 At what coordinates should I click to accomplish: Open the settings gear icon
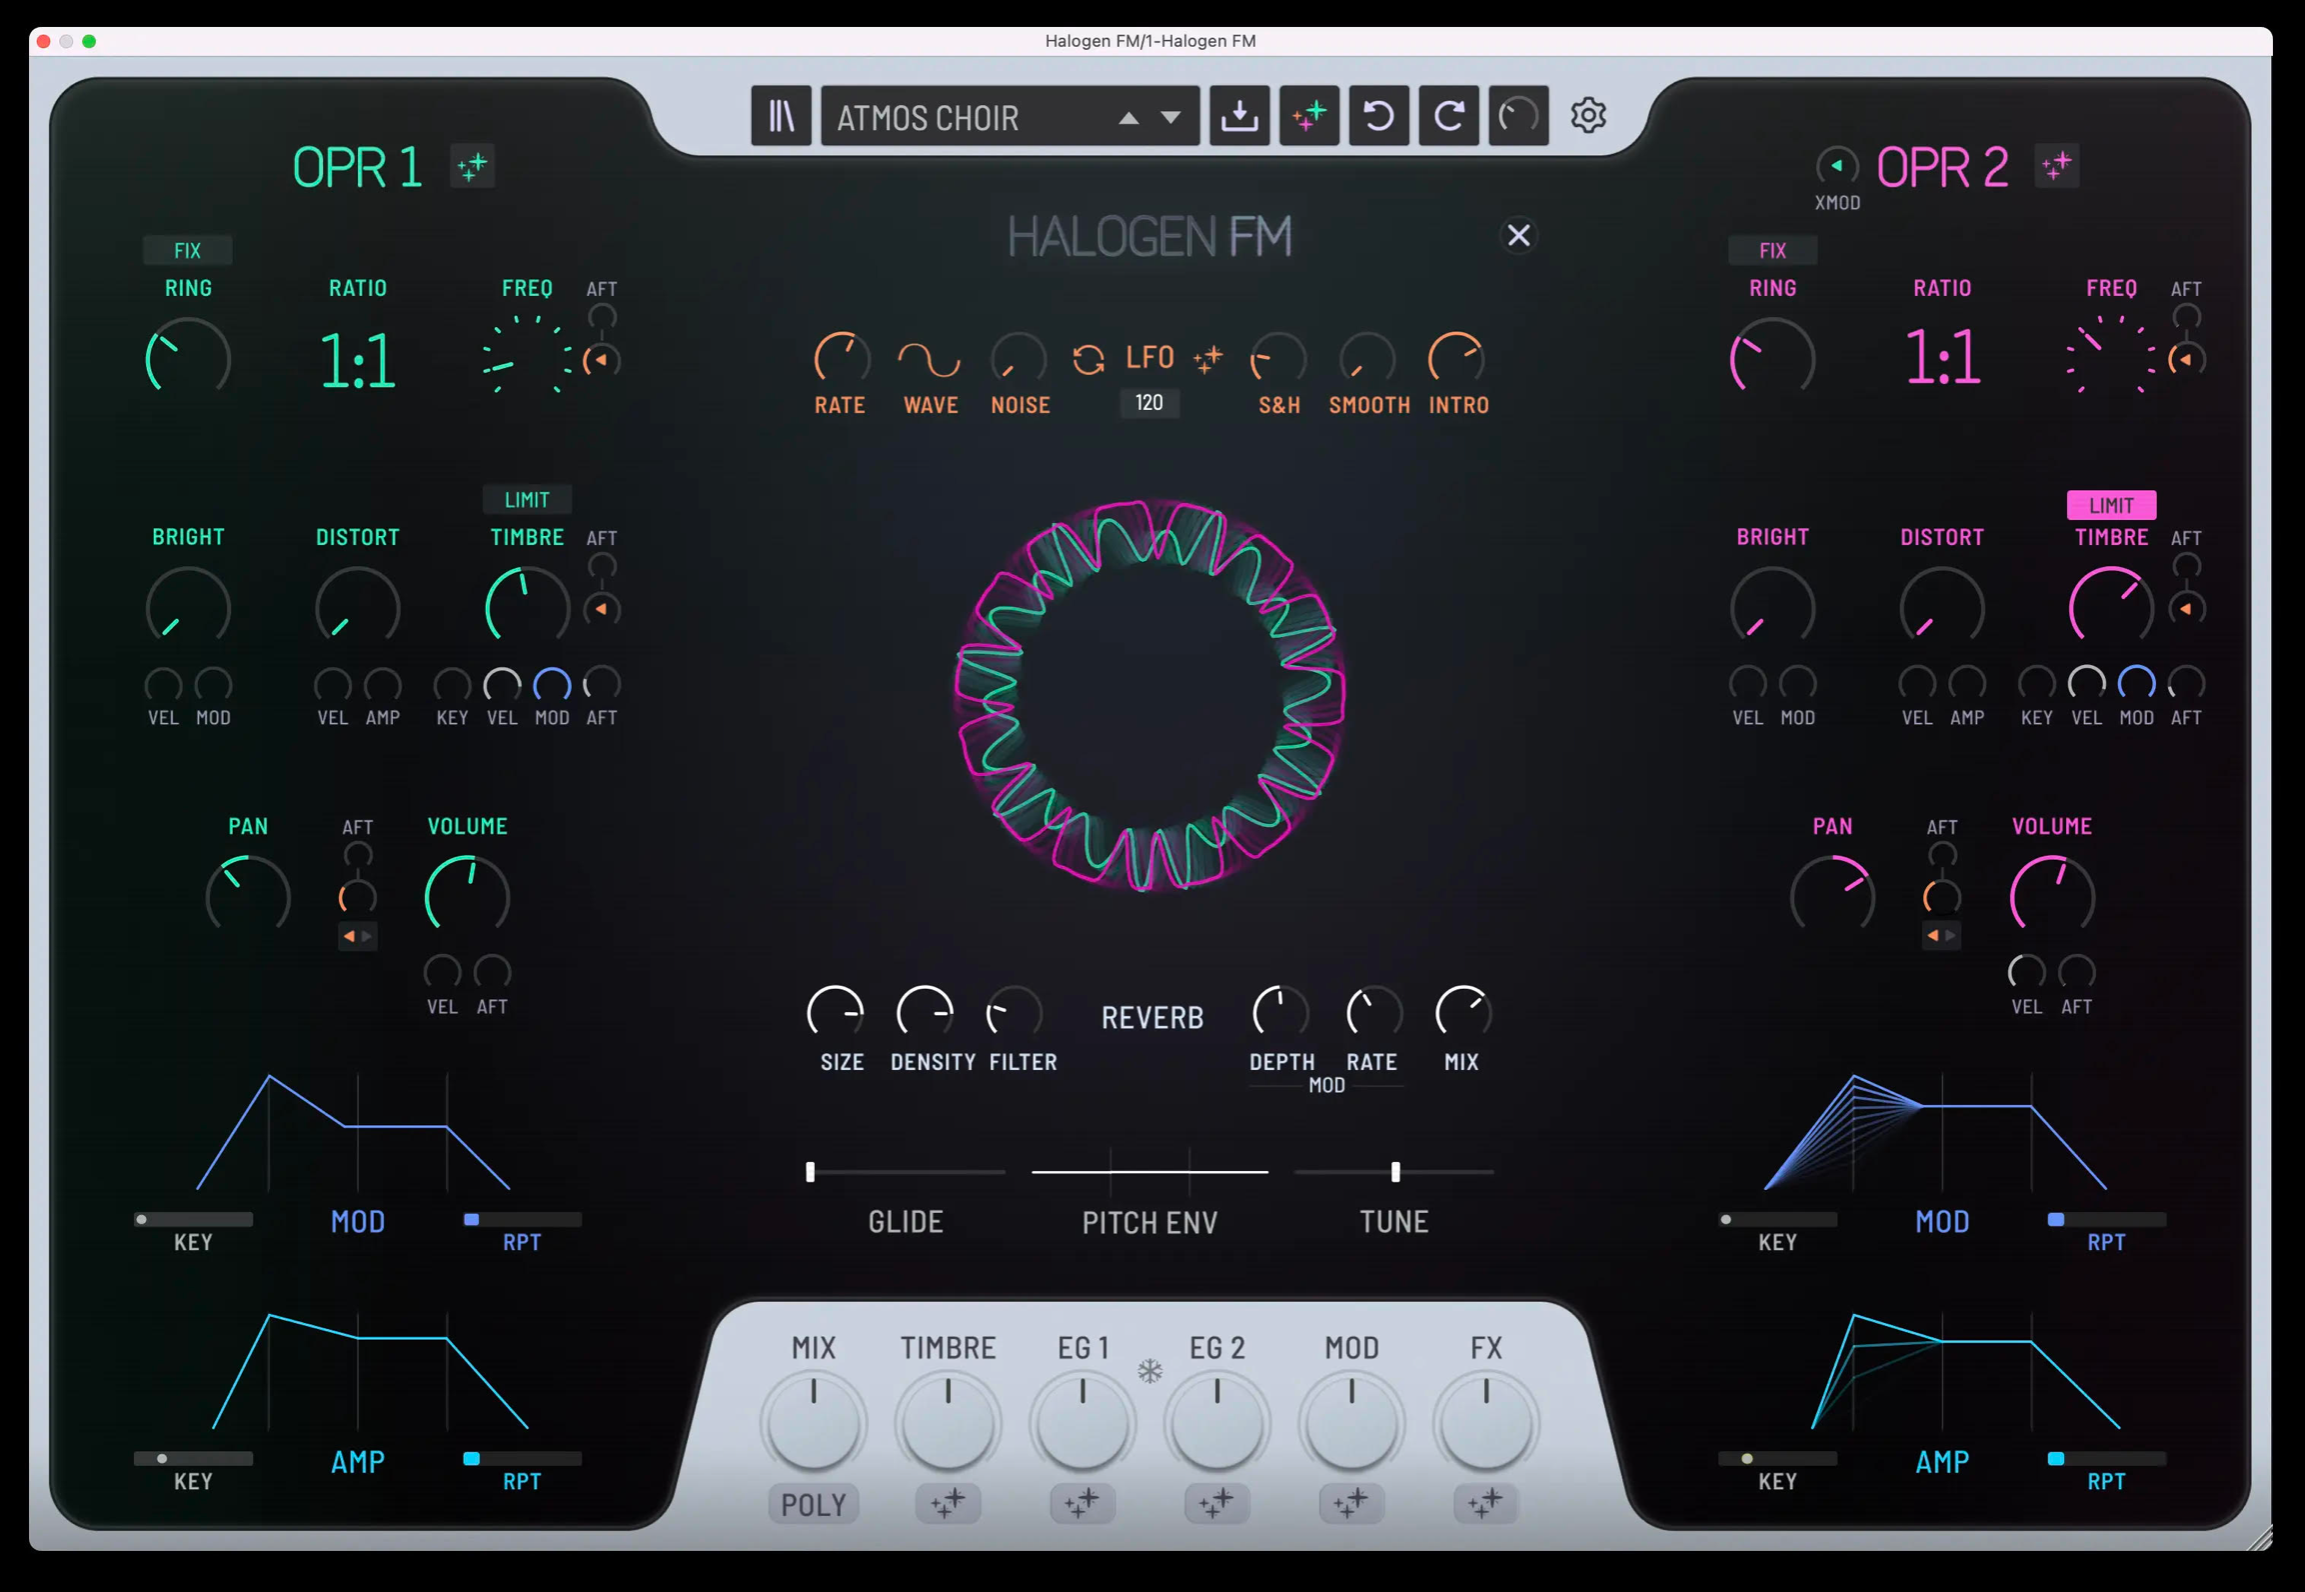(x=1588, y=116)
